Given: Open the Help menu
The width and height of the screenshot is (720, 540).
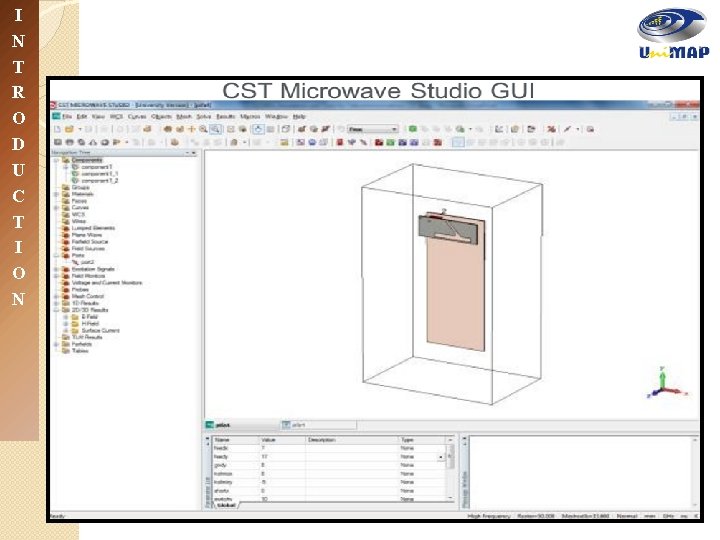Looking at the screenshot, I should 299,117.
